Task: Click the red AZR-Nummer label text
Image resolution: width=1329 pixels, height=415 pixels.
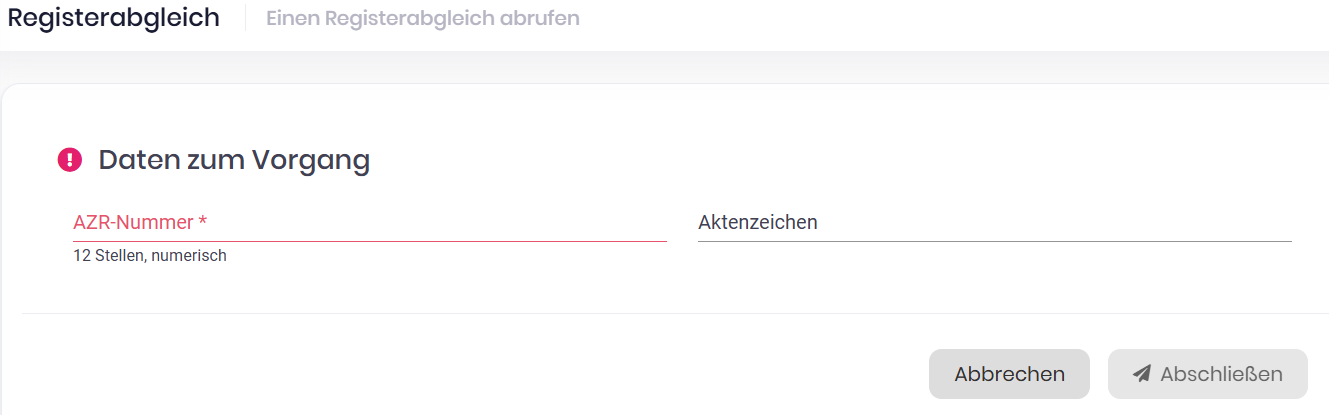Action: click(133, 222)
